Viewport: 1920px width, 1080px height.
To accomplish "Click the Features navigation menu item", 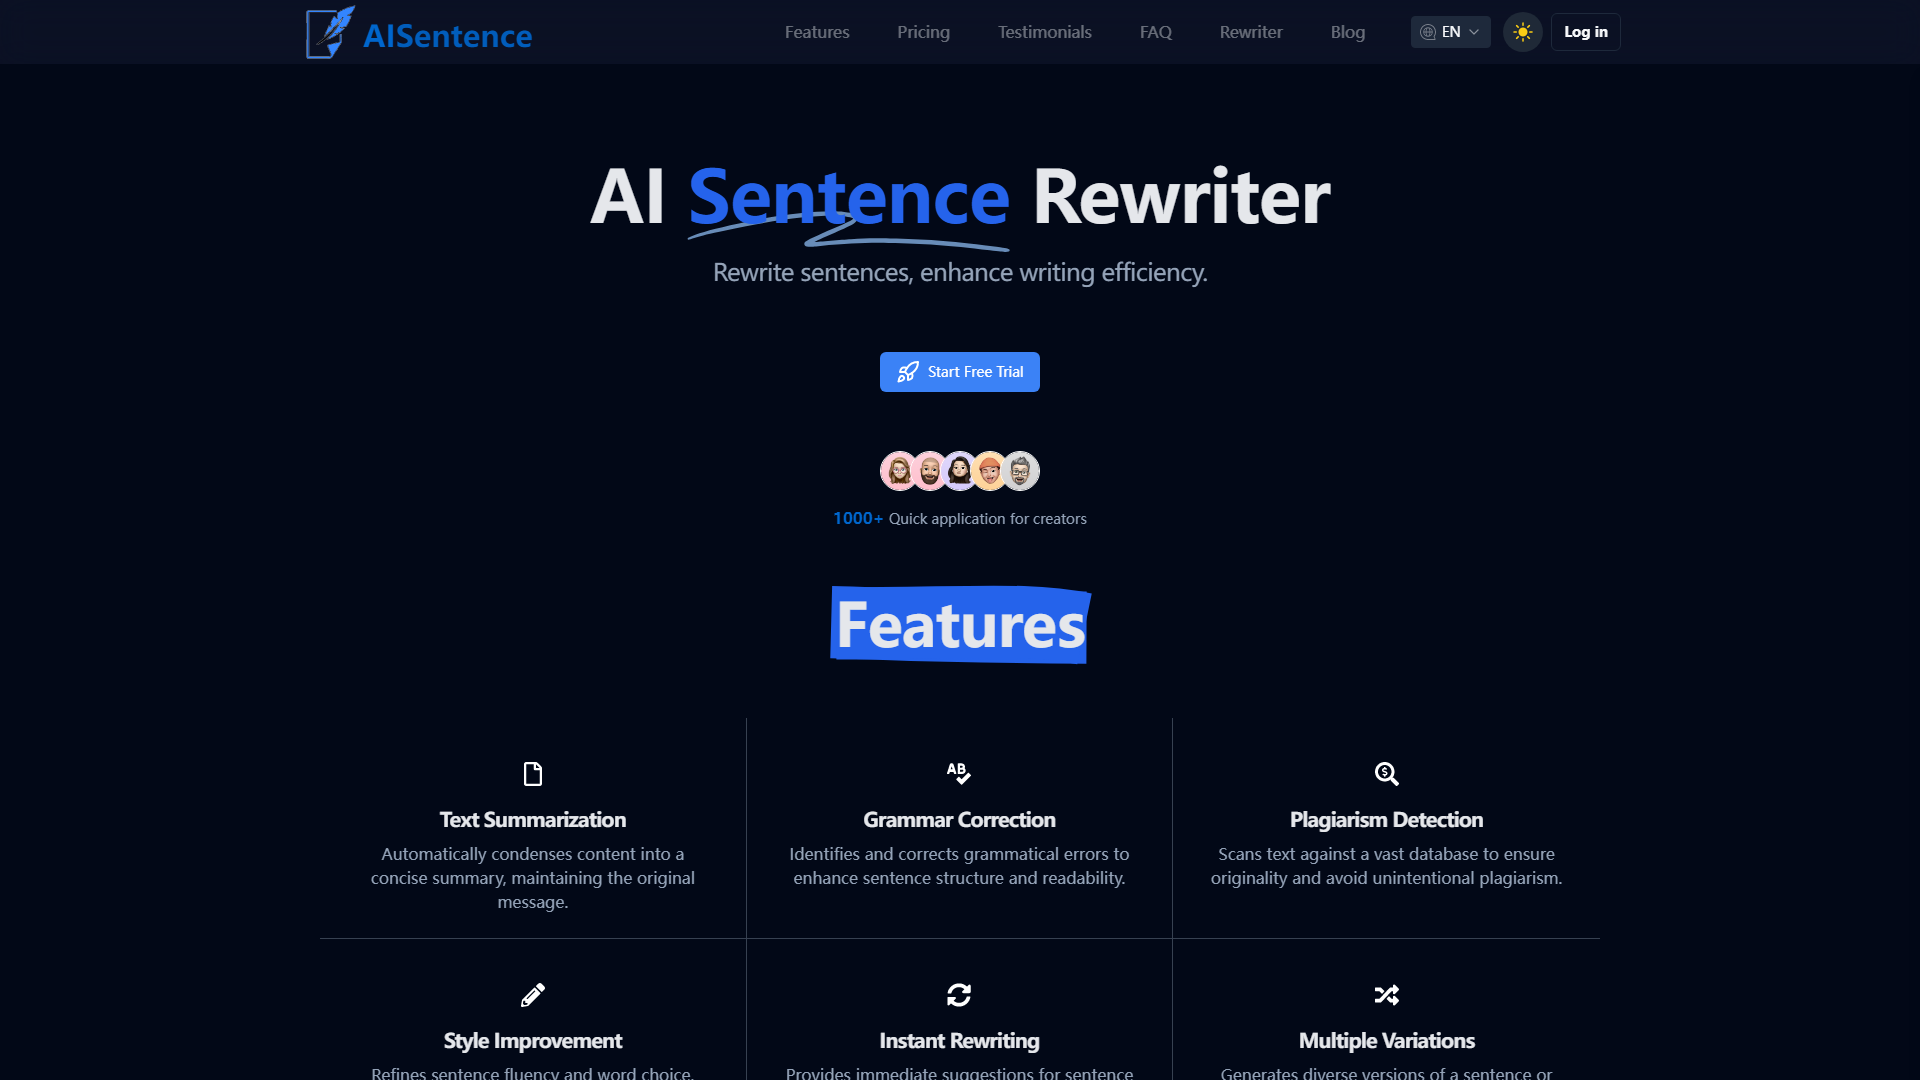I will [x=816, y=30].
